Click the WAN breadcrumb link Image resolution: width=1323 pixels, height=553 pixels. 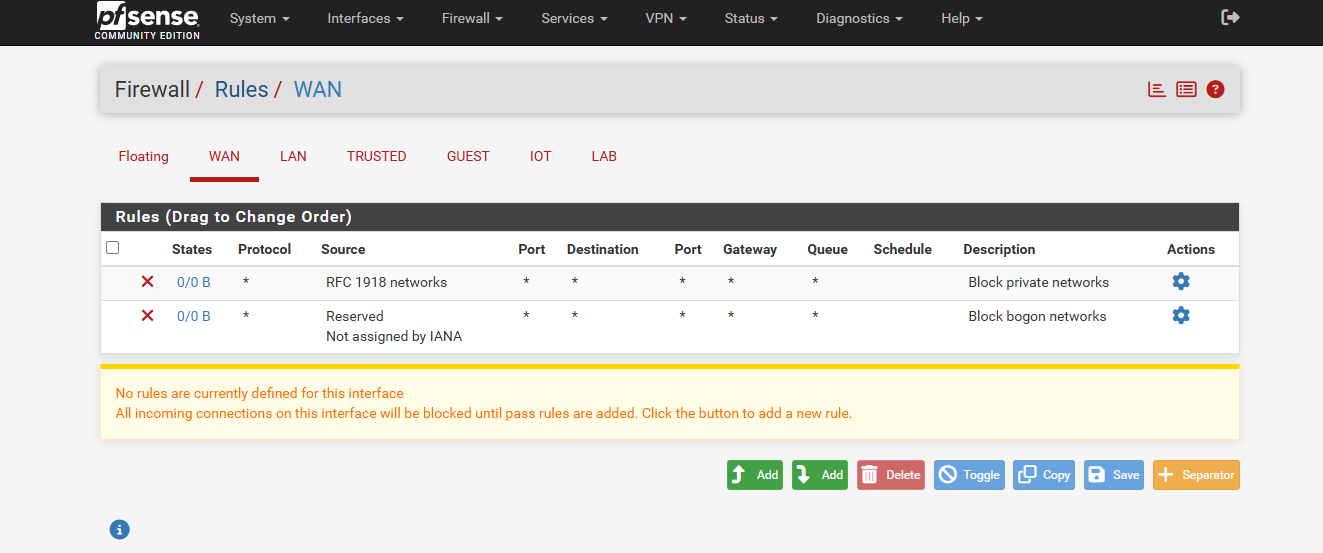tap(318, 89)
